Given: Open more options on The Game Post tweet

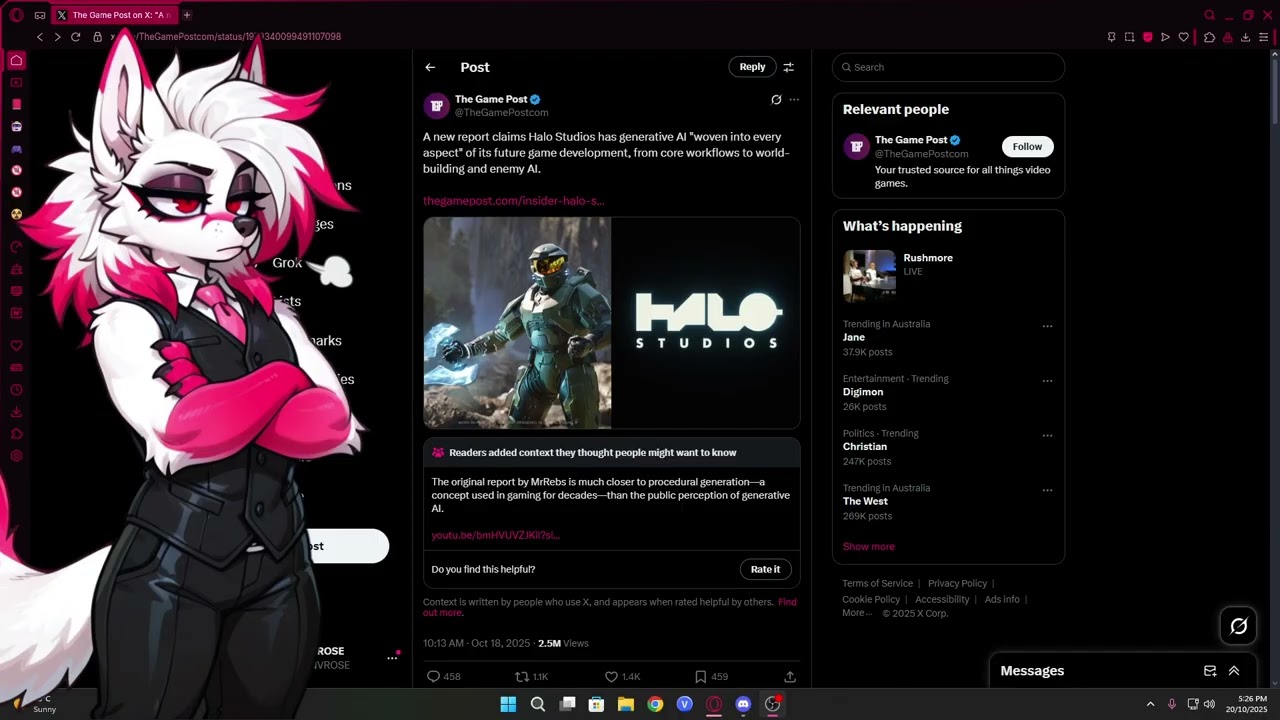Looking at the screenshot, I should [794, 99].
